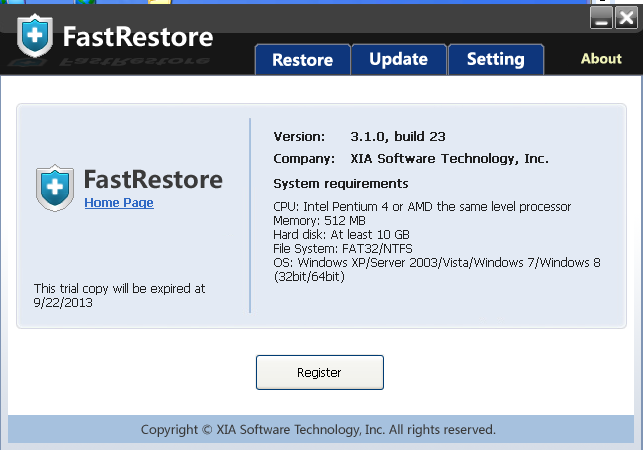
Task: Click the large FastRestore name in info panel
Action: [x=153, y=180]
